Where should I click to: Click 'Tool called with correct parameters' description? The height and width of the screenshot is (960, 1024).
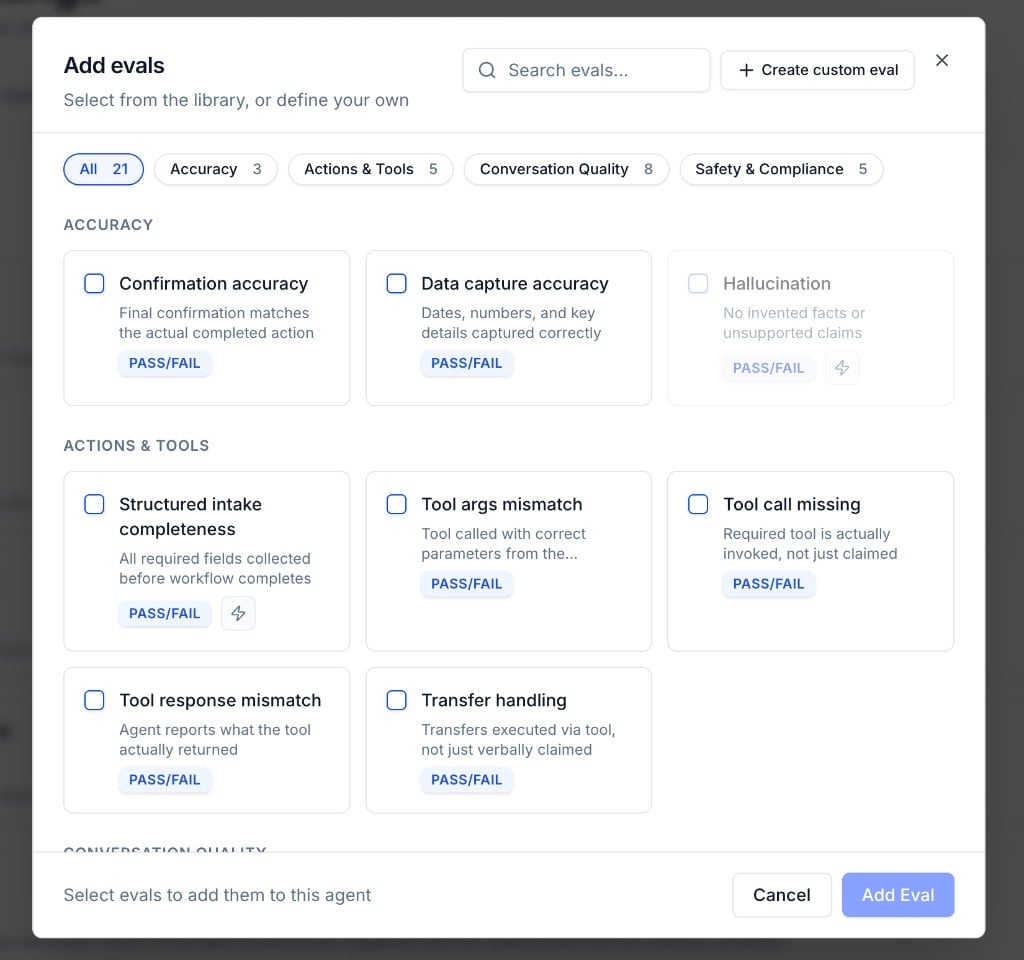(x=504, y=543)
